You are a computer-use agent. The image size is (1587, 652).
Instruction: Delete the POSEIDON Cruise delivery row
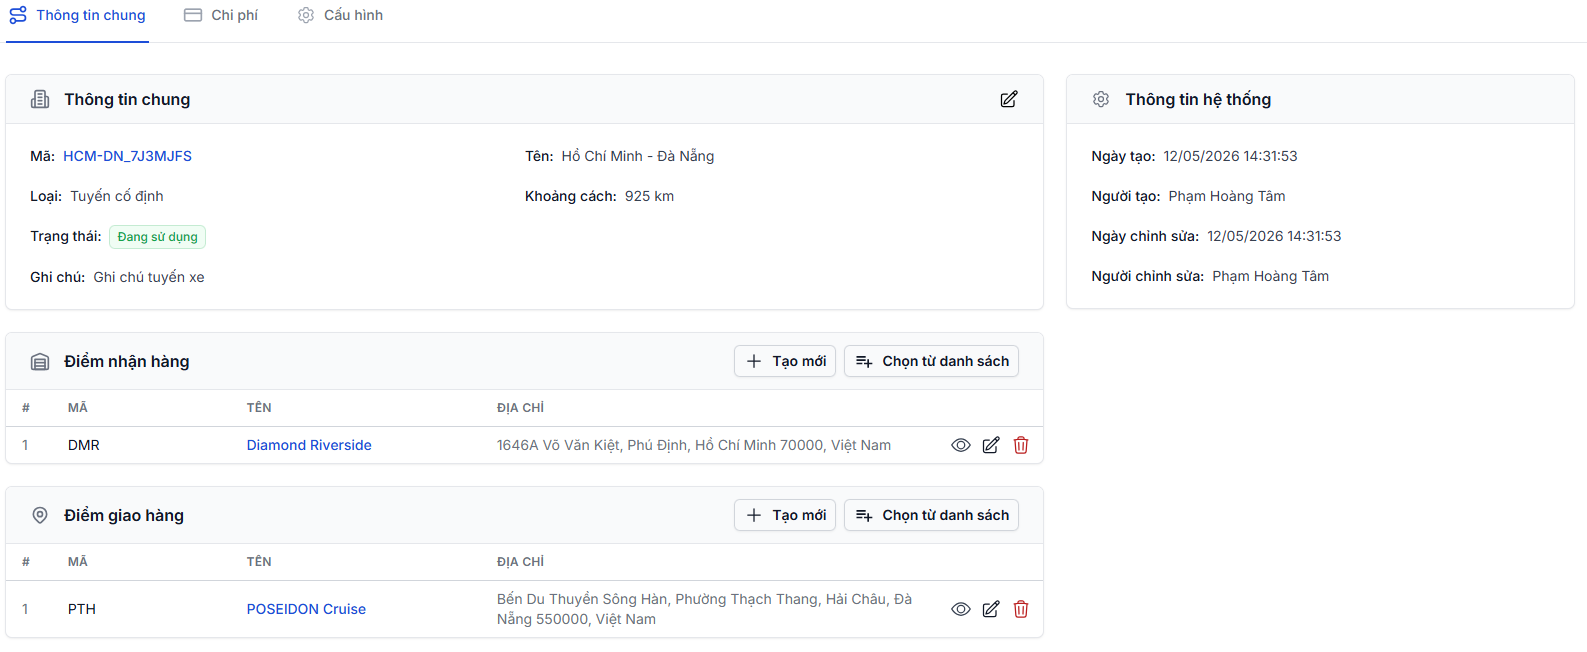pos(1021,609)
